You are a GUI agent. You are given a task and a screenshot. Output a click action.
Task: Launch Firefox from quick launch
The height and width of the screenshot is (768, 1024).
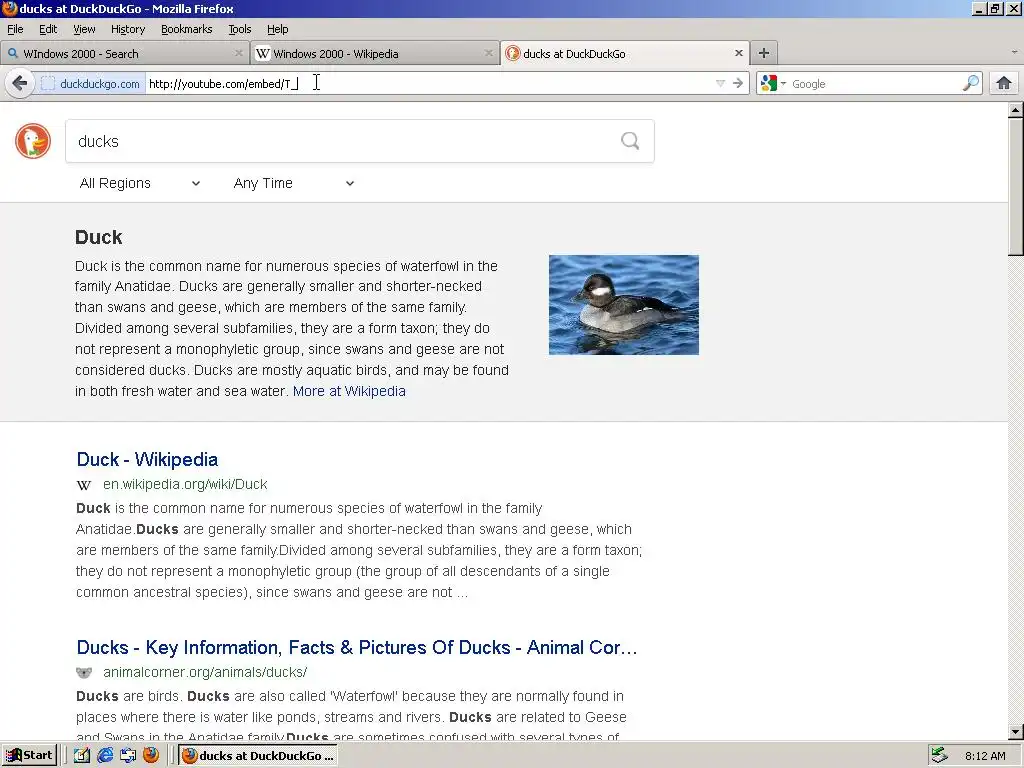(x=151, y=756)
